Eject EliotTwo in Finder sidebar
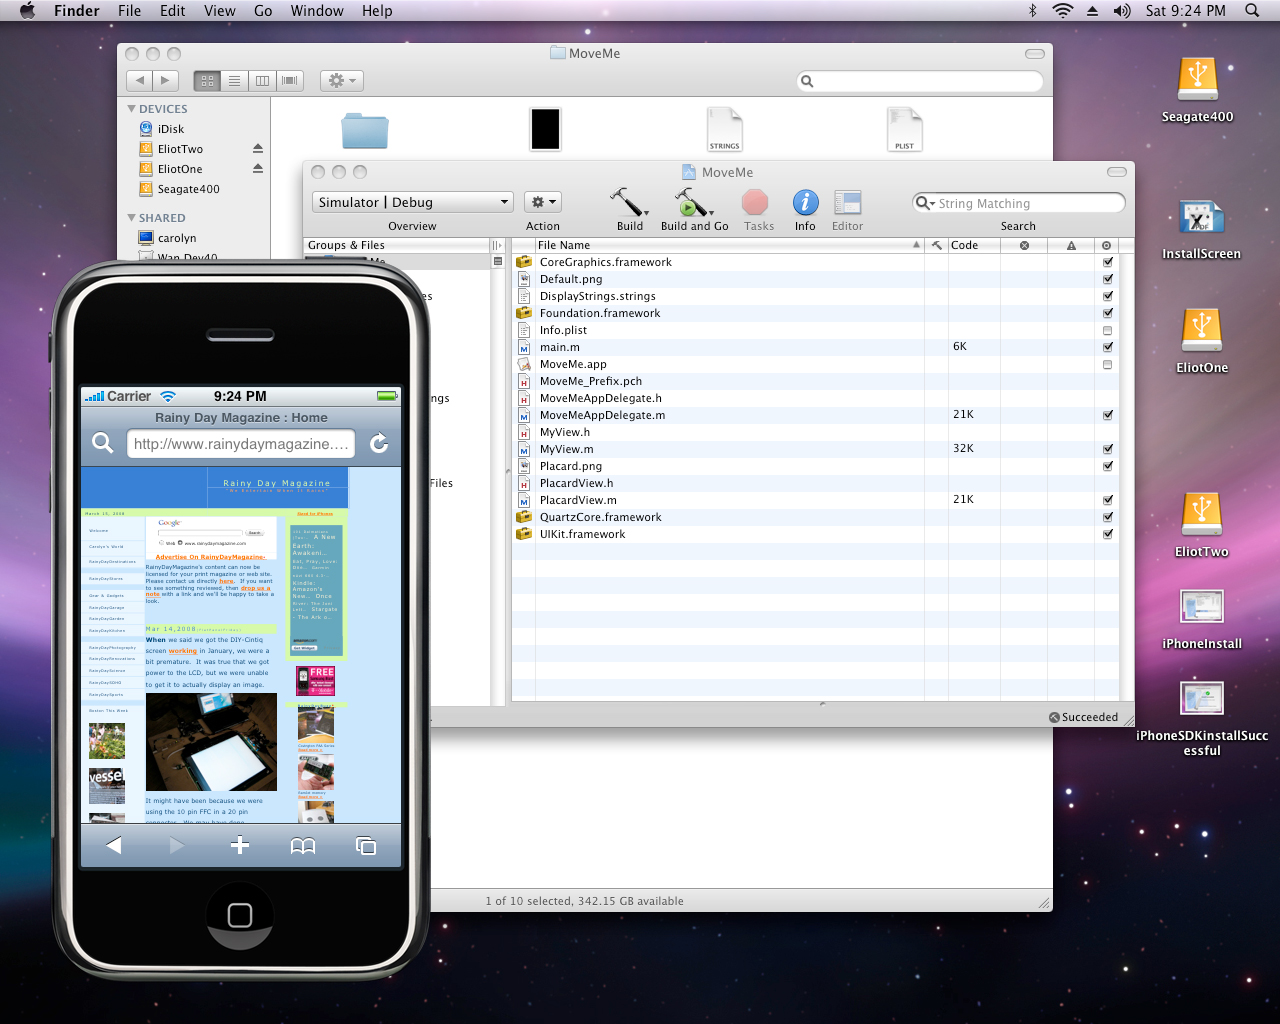The height and width of the screenshot is (1024, 1280). coord(257,149)
